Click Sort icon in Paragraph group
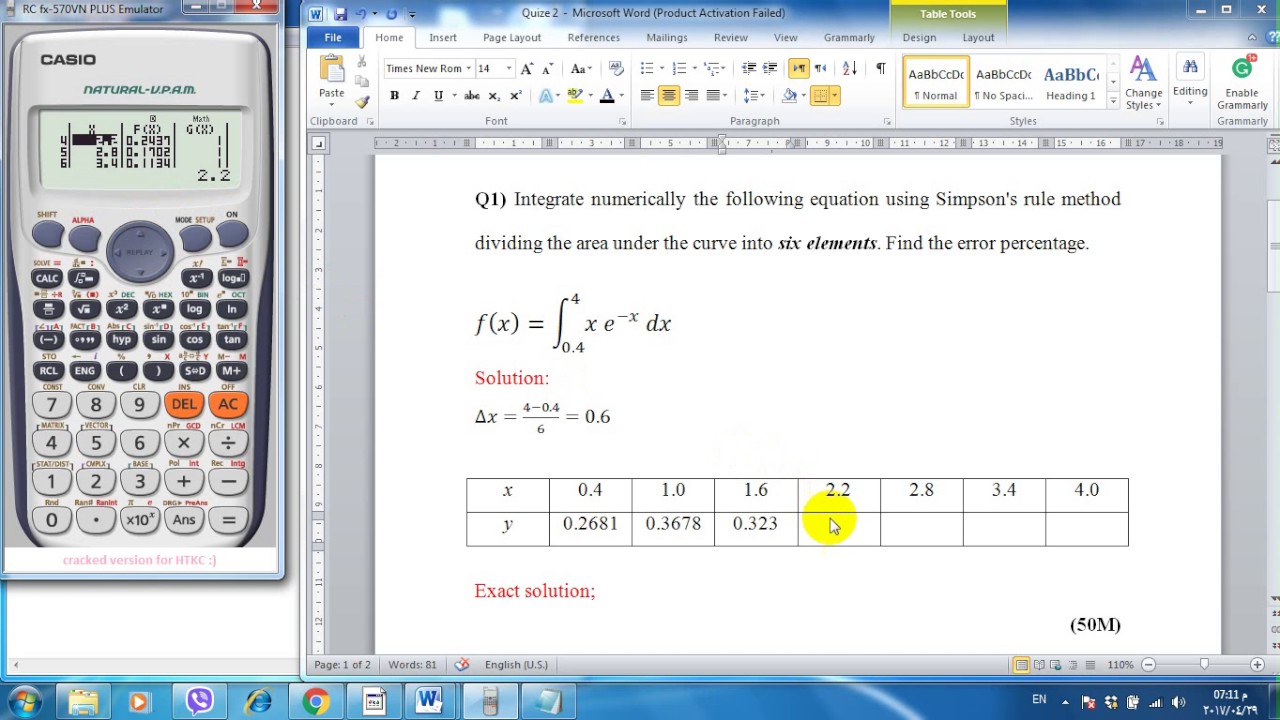Screen dimensions: 1280x720 pyautogui.click(x=849, y=68)
